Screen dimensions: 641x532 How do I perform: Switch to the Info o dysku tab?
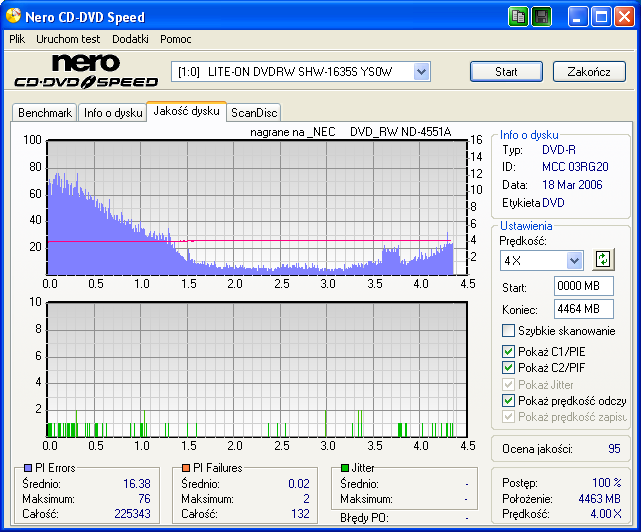(113, 112)
